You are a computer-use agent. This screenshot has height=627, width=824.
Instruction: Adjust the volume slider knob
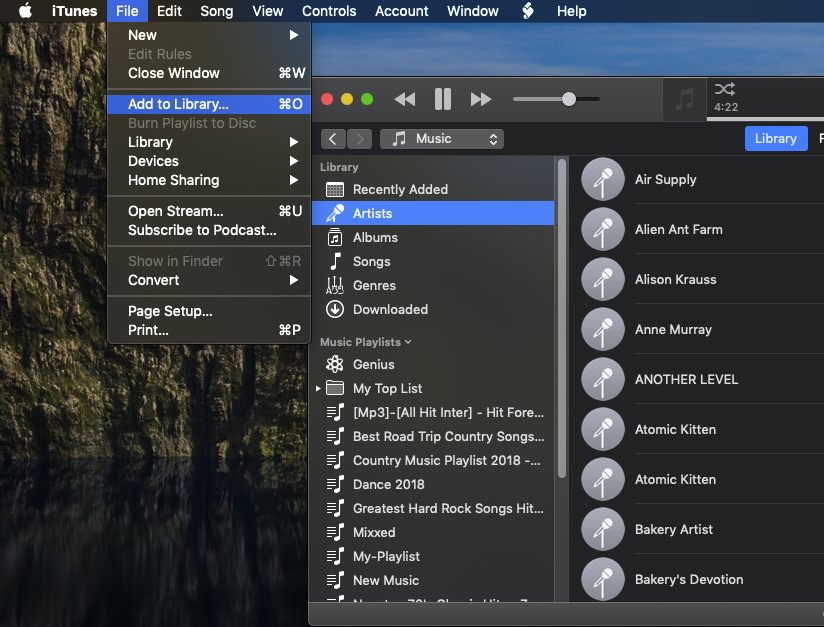pyautogui.click(x=569, y=99)
